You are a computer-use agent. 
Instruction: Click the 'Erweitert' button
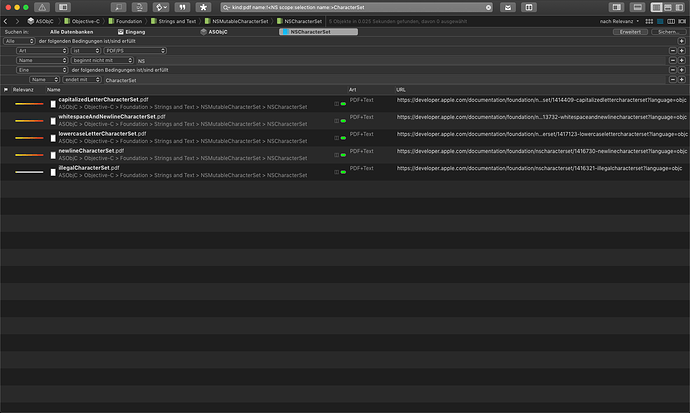(x=630, y=32)
